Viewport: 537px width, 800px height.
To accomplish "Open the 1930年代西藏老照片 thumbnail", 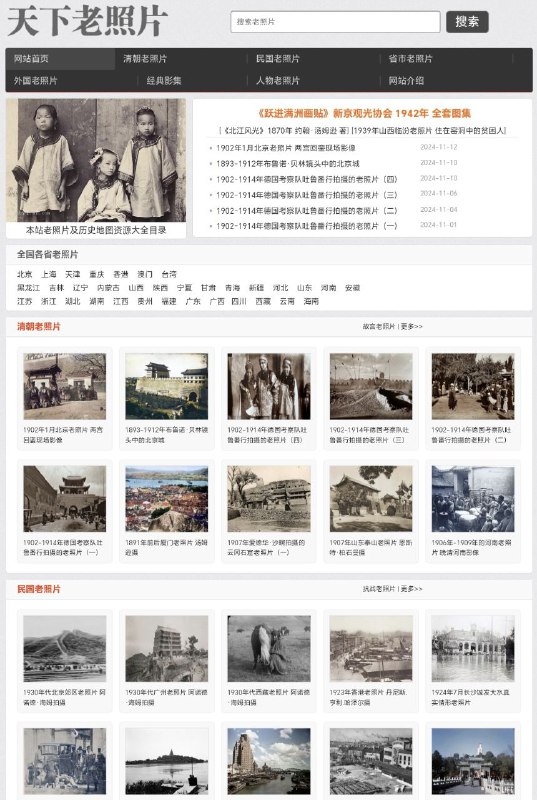I will pyautogui.click(x=269, y=648).
